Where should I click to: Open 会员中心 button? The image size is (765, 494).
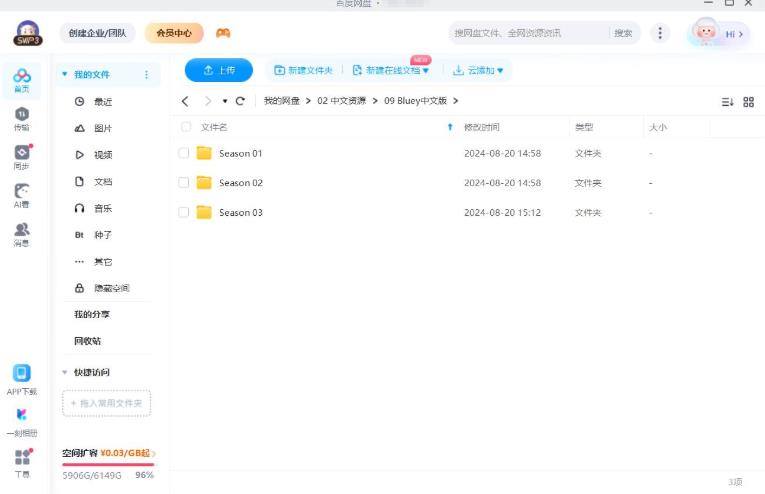click(x=174, y=33)
